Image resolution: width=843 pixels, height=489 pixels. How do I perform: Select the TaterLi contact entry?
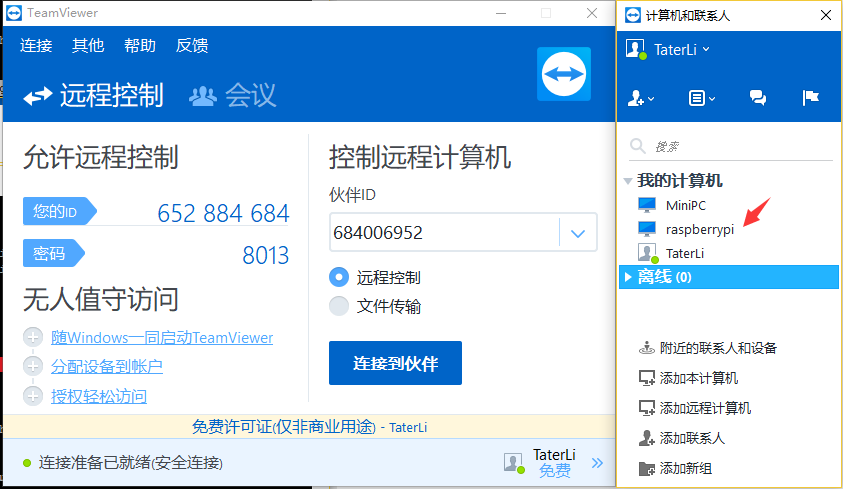[x=684, y=253]
